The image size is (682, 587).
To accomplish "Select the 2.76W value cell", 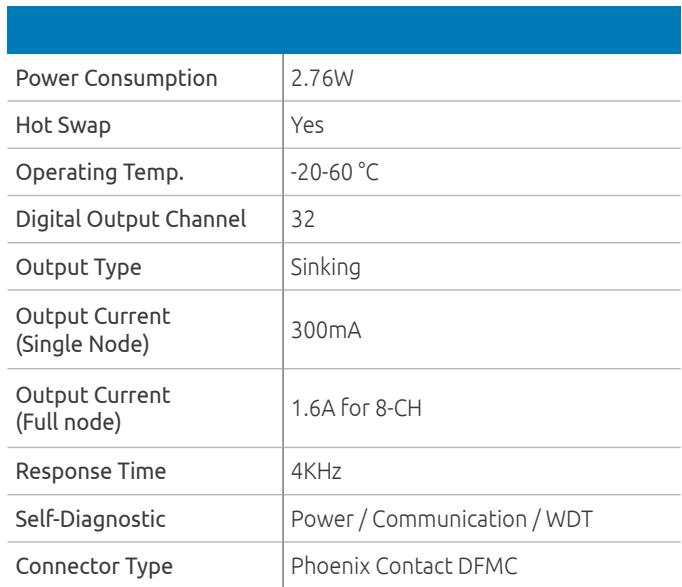I will 322,79.
